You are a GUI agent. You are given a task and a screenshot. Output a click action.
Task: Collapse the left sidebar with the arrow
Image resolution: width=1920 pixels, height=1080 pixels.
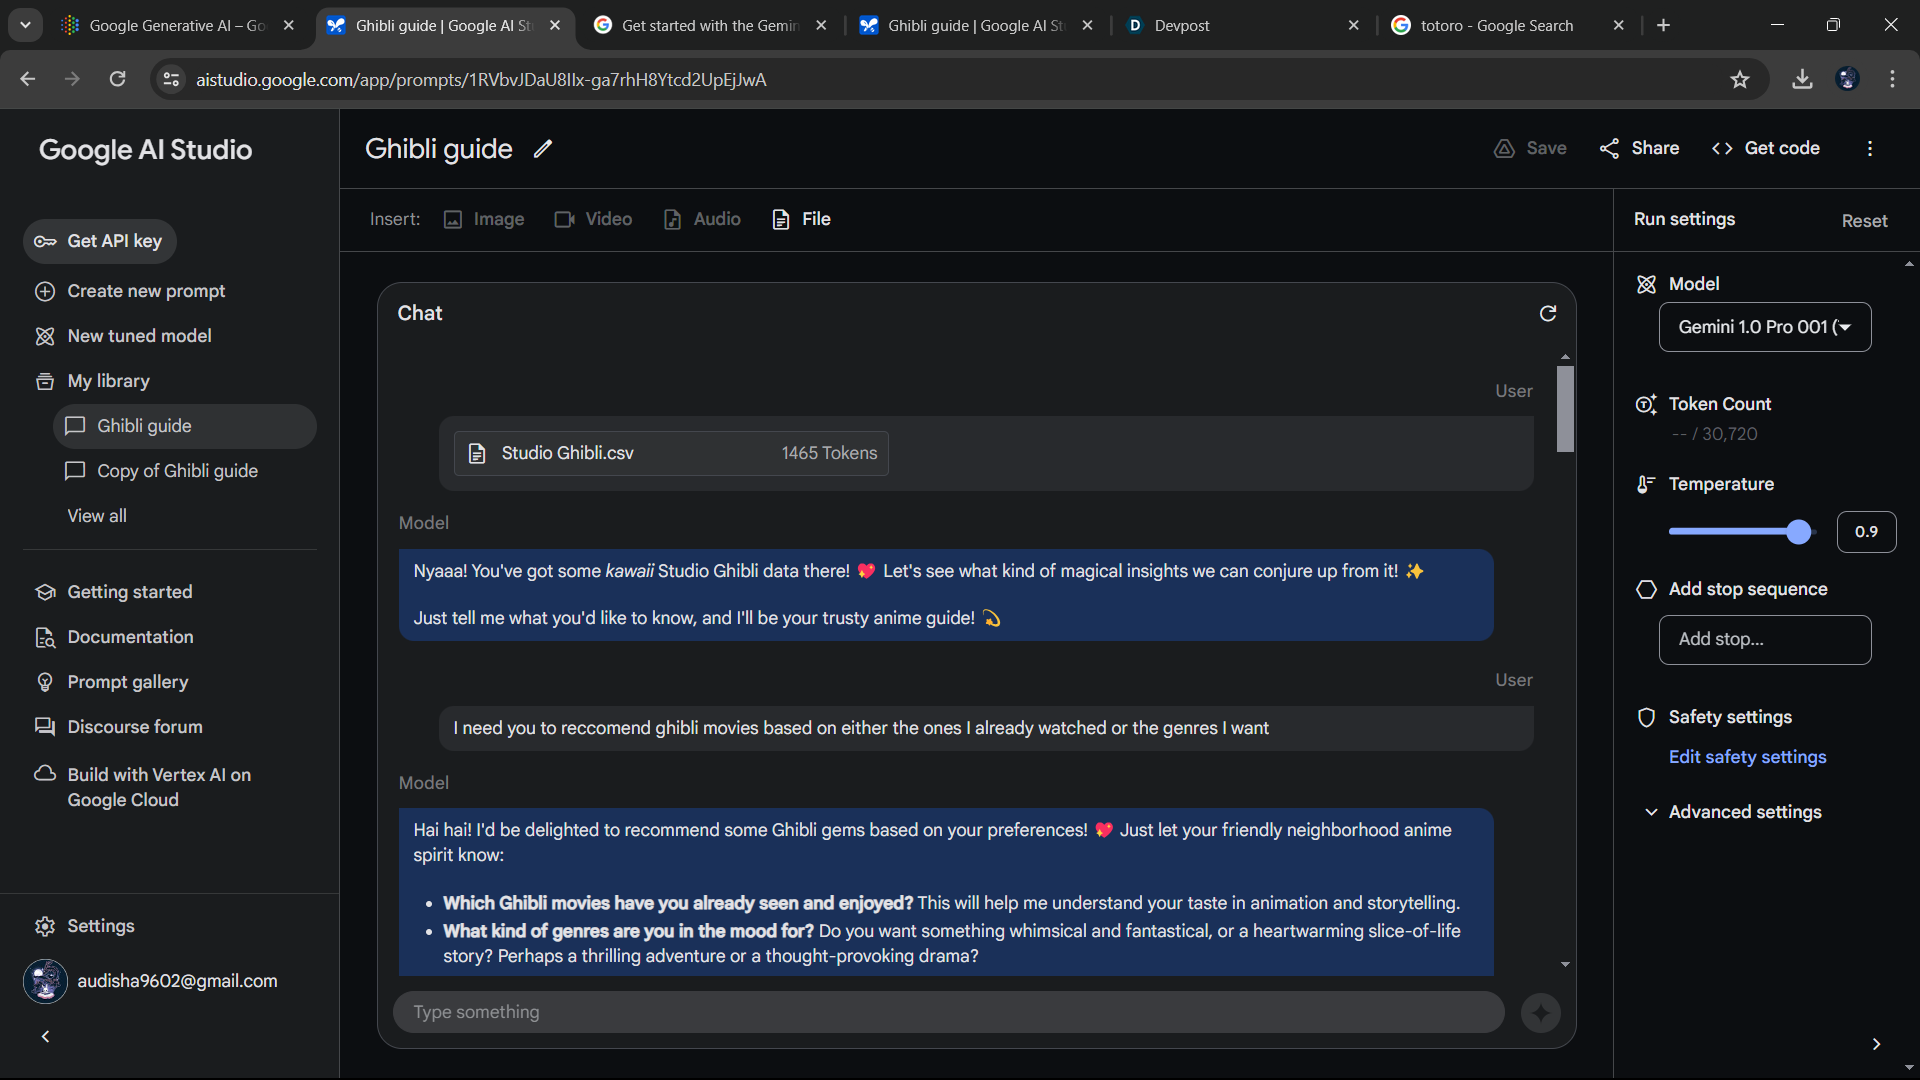(45, 1037)
